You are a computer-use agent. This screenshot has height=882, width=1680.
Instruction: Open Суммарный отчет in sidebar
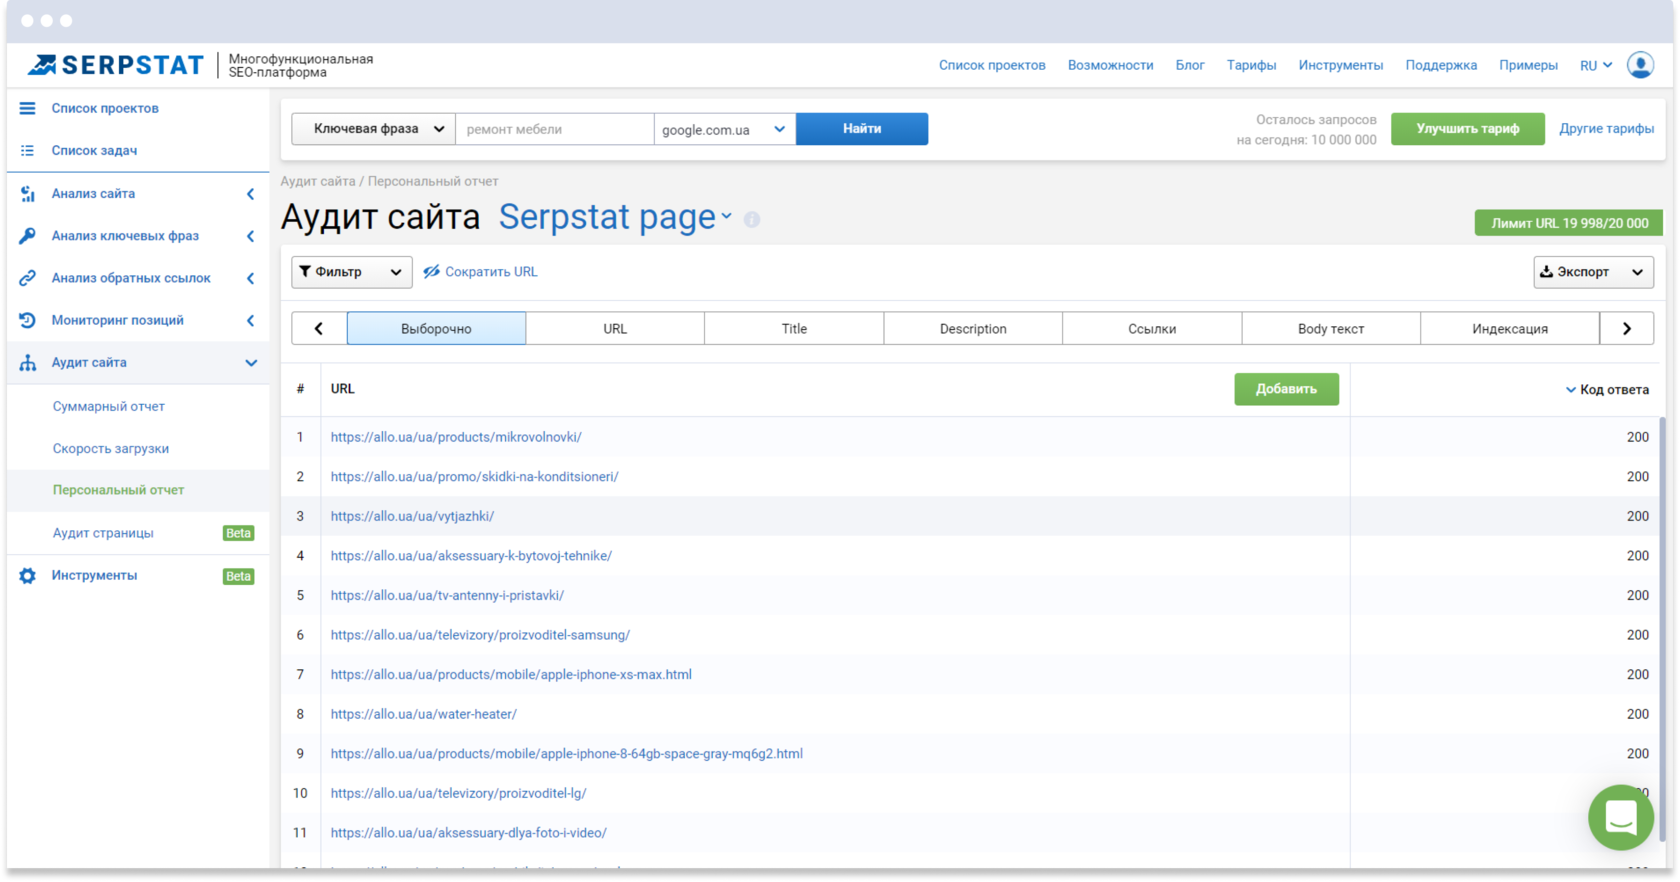pyautogui.click(x=109, y=407)
